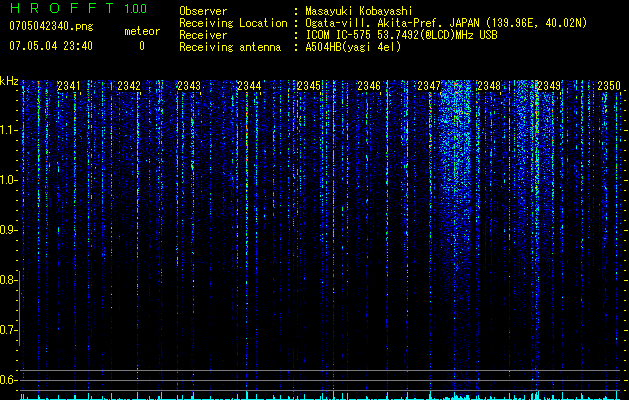Click the 1.1 kHz axis label

tap(8, 130)
